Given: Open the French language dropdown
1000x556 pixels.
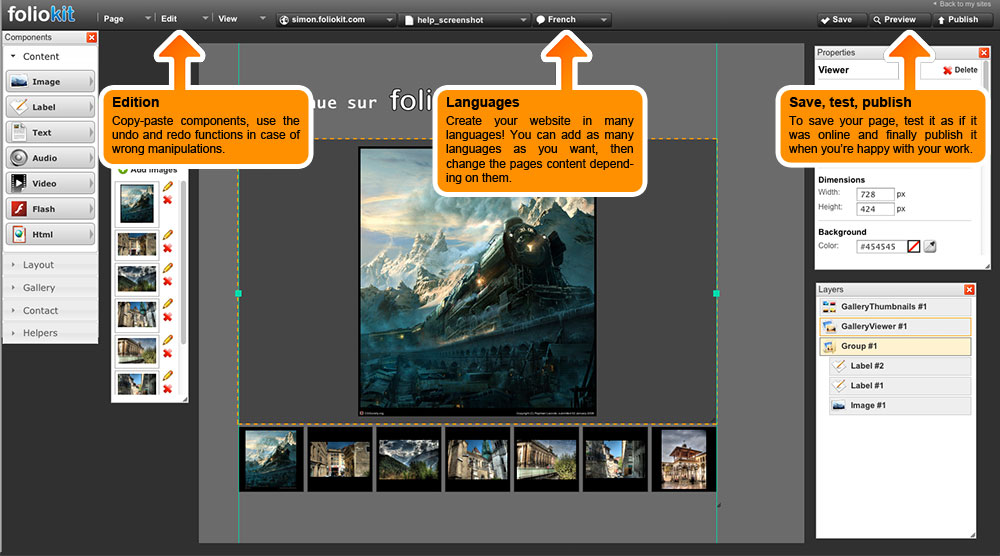Looking at the screenshot, I should coord(572,19).
